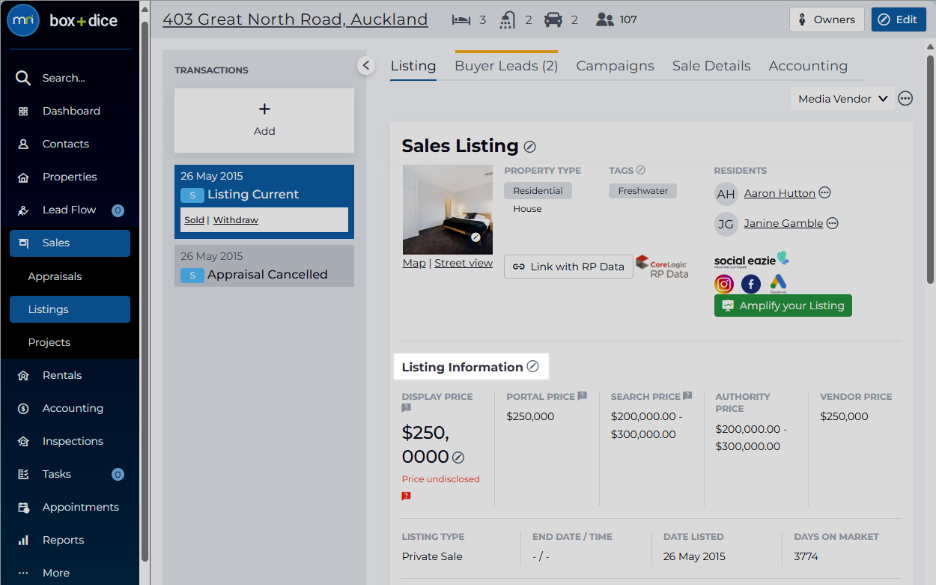
Task: Click the car spaces icon
Action: [x=553, y=20]
